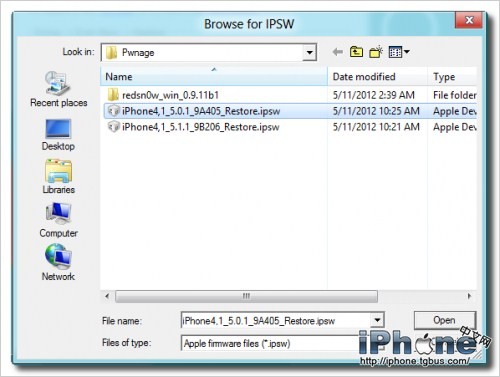Select iPhone4,1_5.0.1_9A405_Restore.ipsw file name
This screenshot has width=500, height=377.
201,111
